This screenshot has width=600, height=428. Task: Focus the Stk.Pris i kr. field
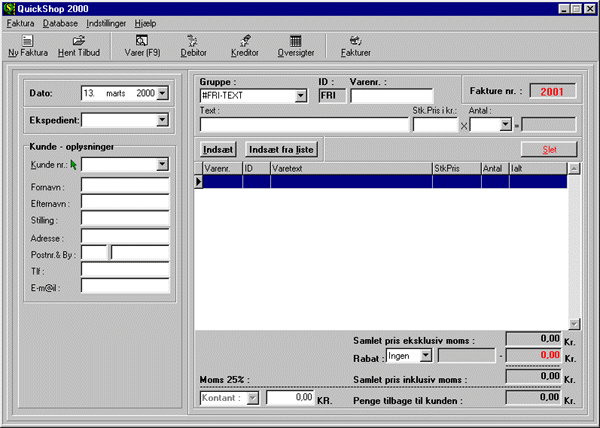pos(435,125)
